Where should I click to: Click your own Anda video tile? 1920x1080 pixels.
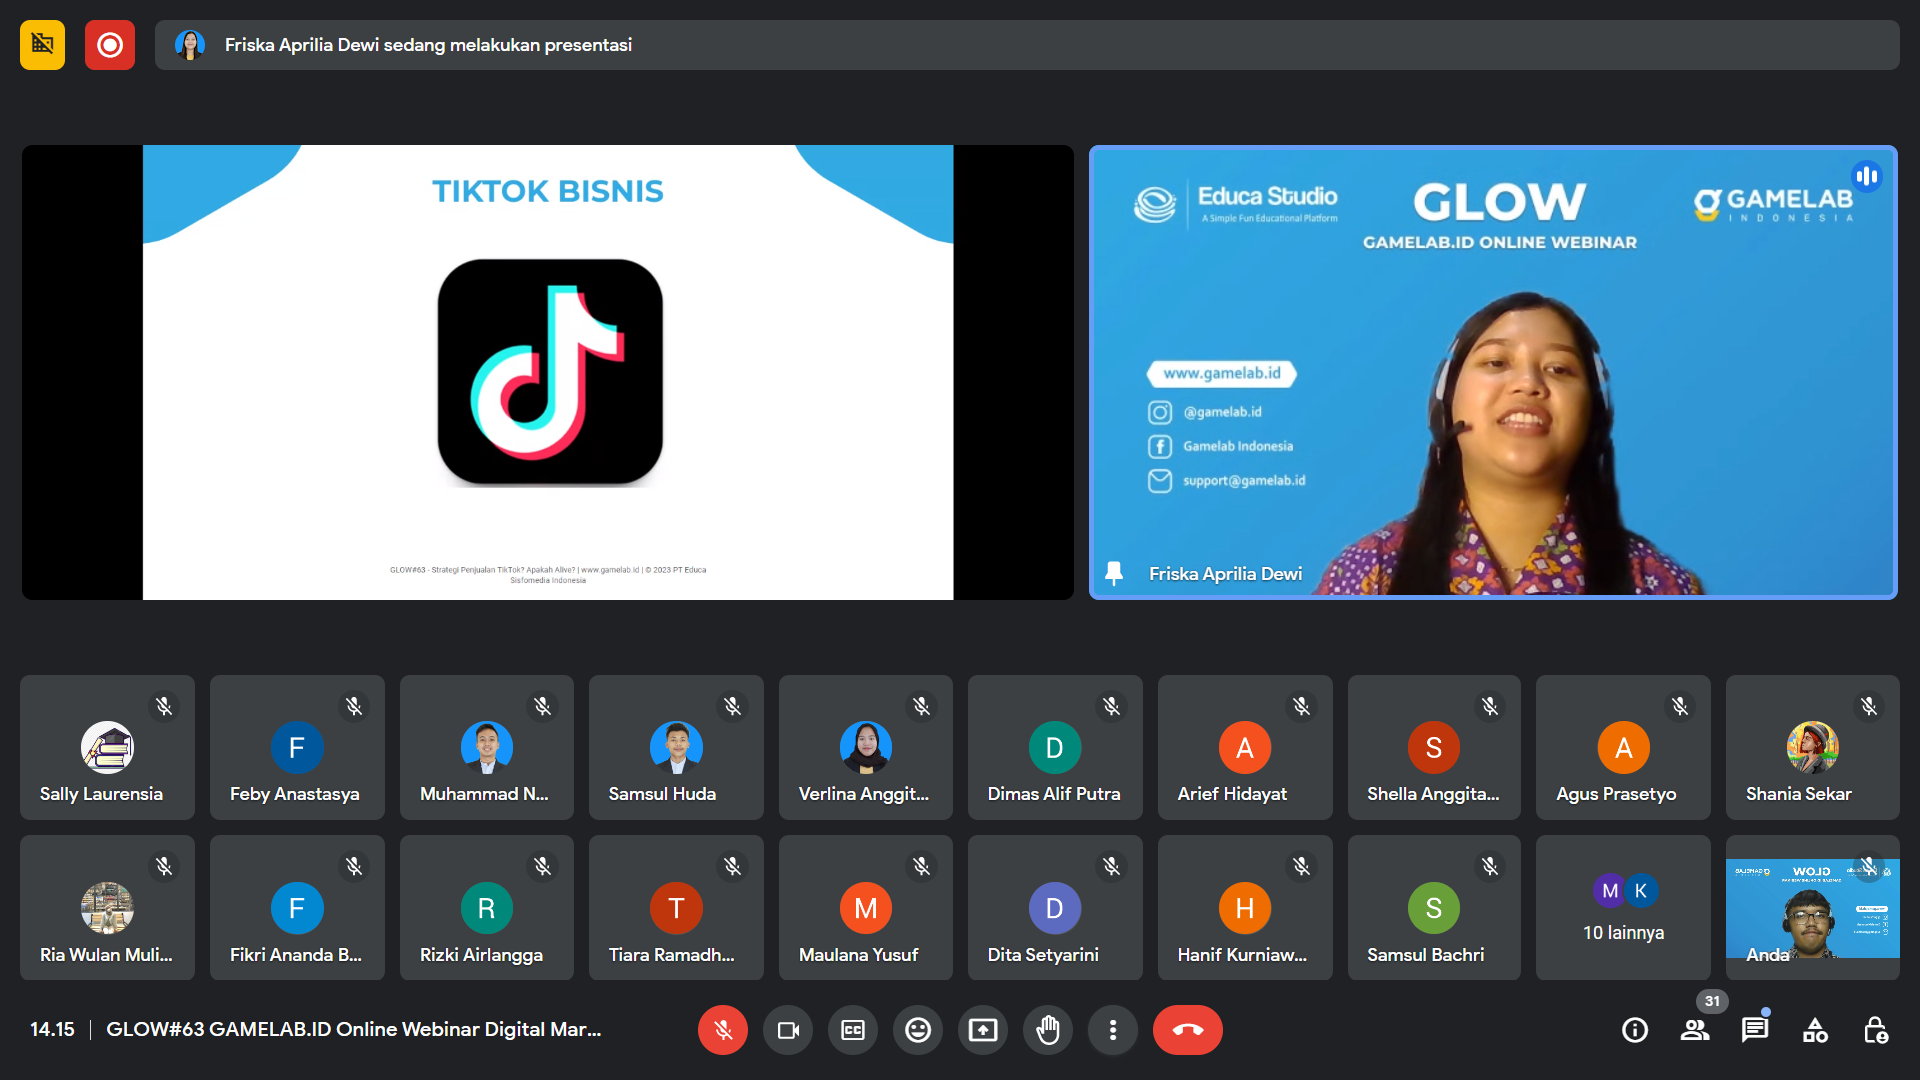coord(1813,907)
